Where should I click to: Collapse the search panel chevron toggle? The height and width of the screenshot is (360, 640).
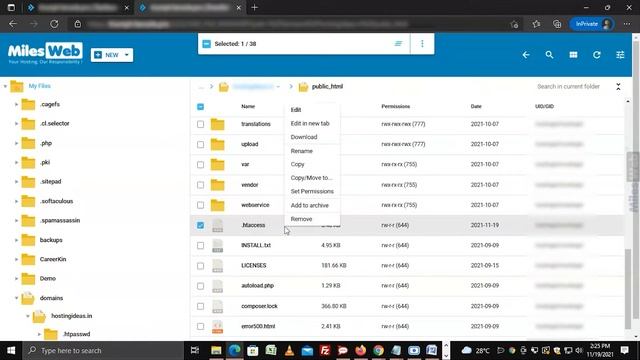pyautogui.click(x=618, y=87)
